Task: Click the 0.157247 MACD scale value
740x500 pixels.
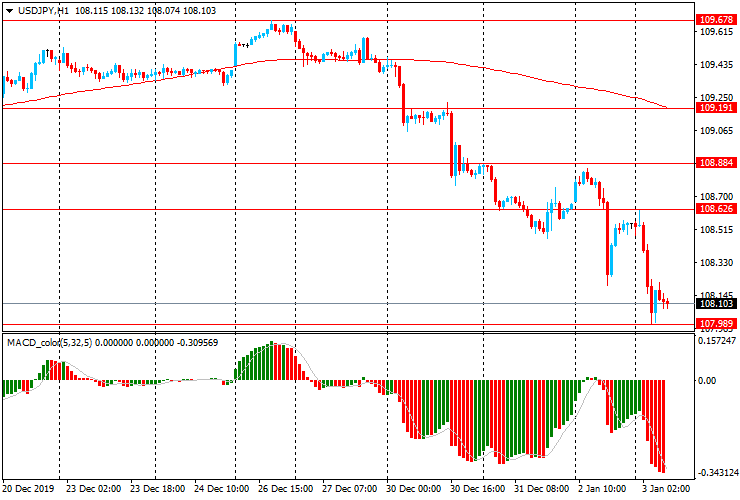Action: pyautogui.click(x=716, y=341)
